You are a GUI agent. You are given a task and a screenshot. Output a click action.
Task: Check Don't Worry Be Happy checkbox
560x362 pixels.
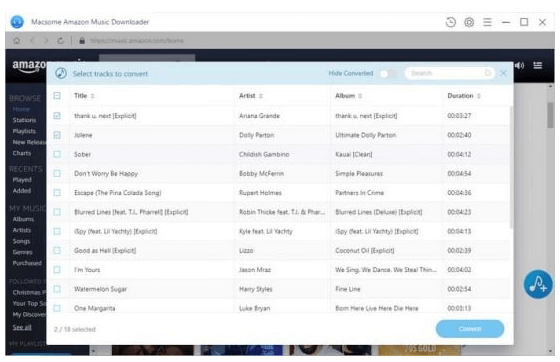57,174
